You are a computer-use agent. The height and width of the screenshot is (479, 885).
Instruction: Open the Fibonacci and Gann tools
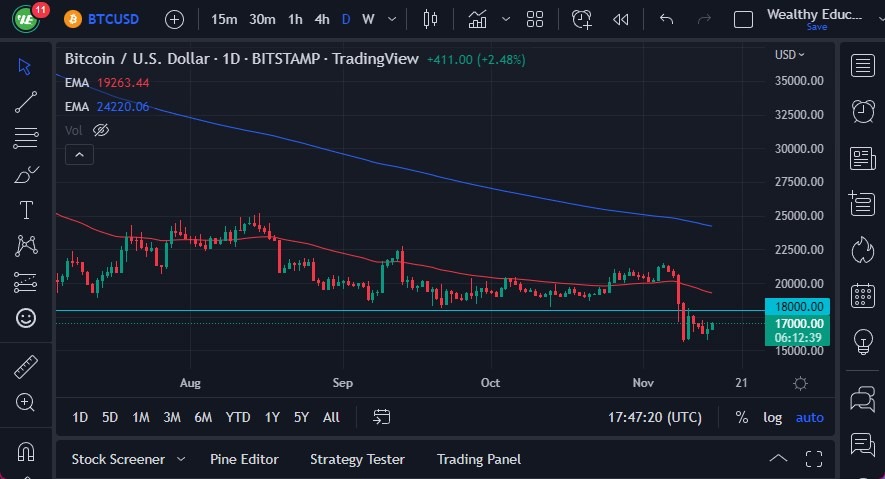coord(25,138)
